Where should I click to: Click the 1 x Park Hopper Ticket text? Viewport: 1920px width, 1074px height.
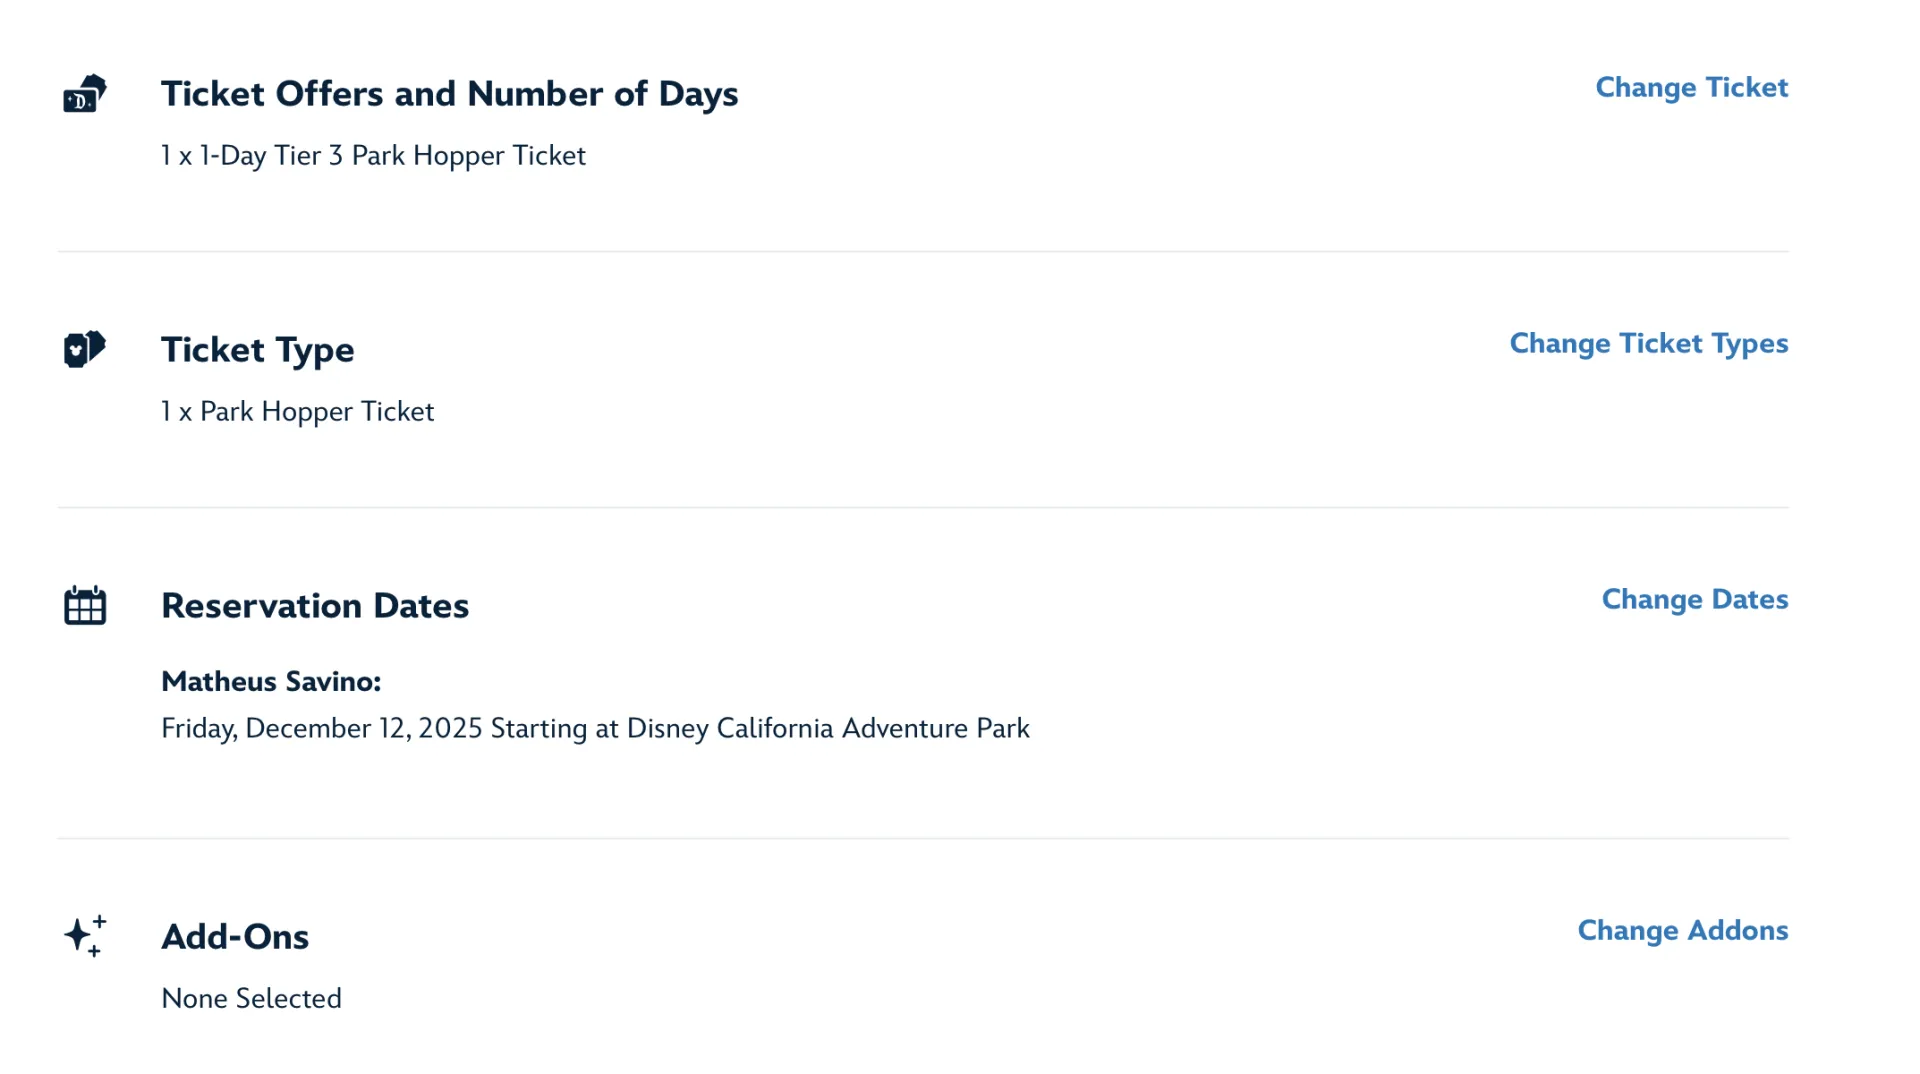tap(297, 412)
